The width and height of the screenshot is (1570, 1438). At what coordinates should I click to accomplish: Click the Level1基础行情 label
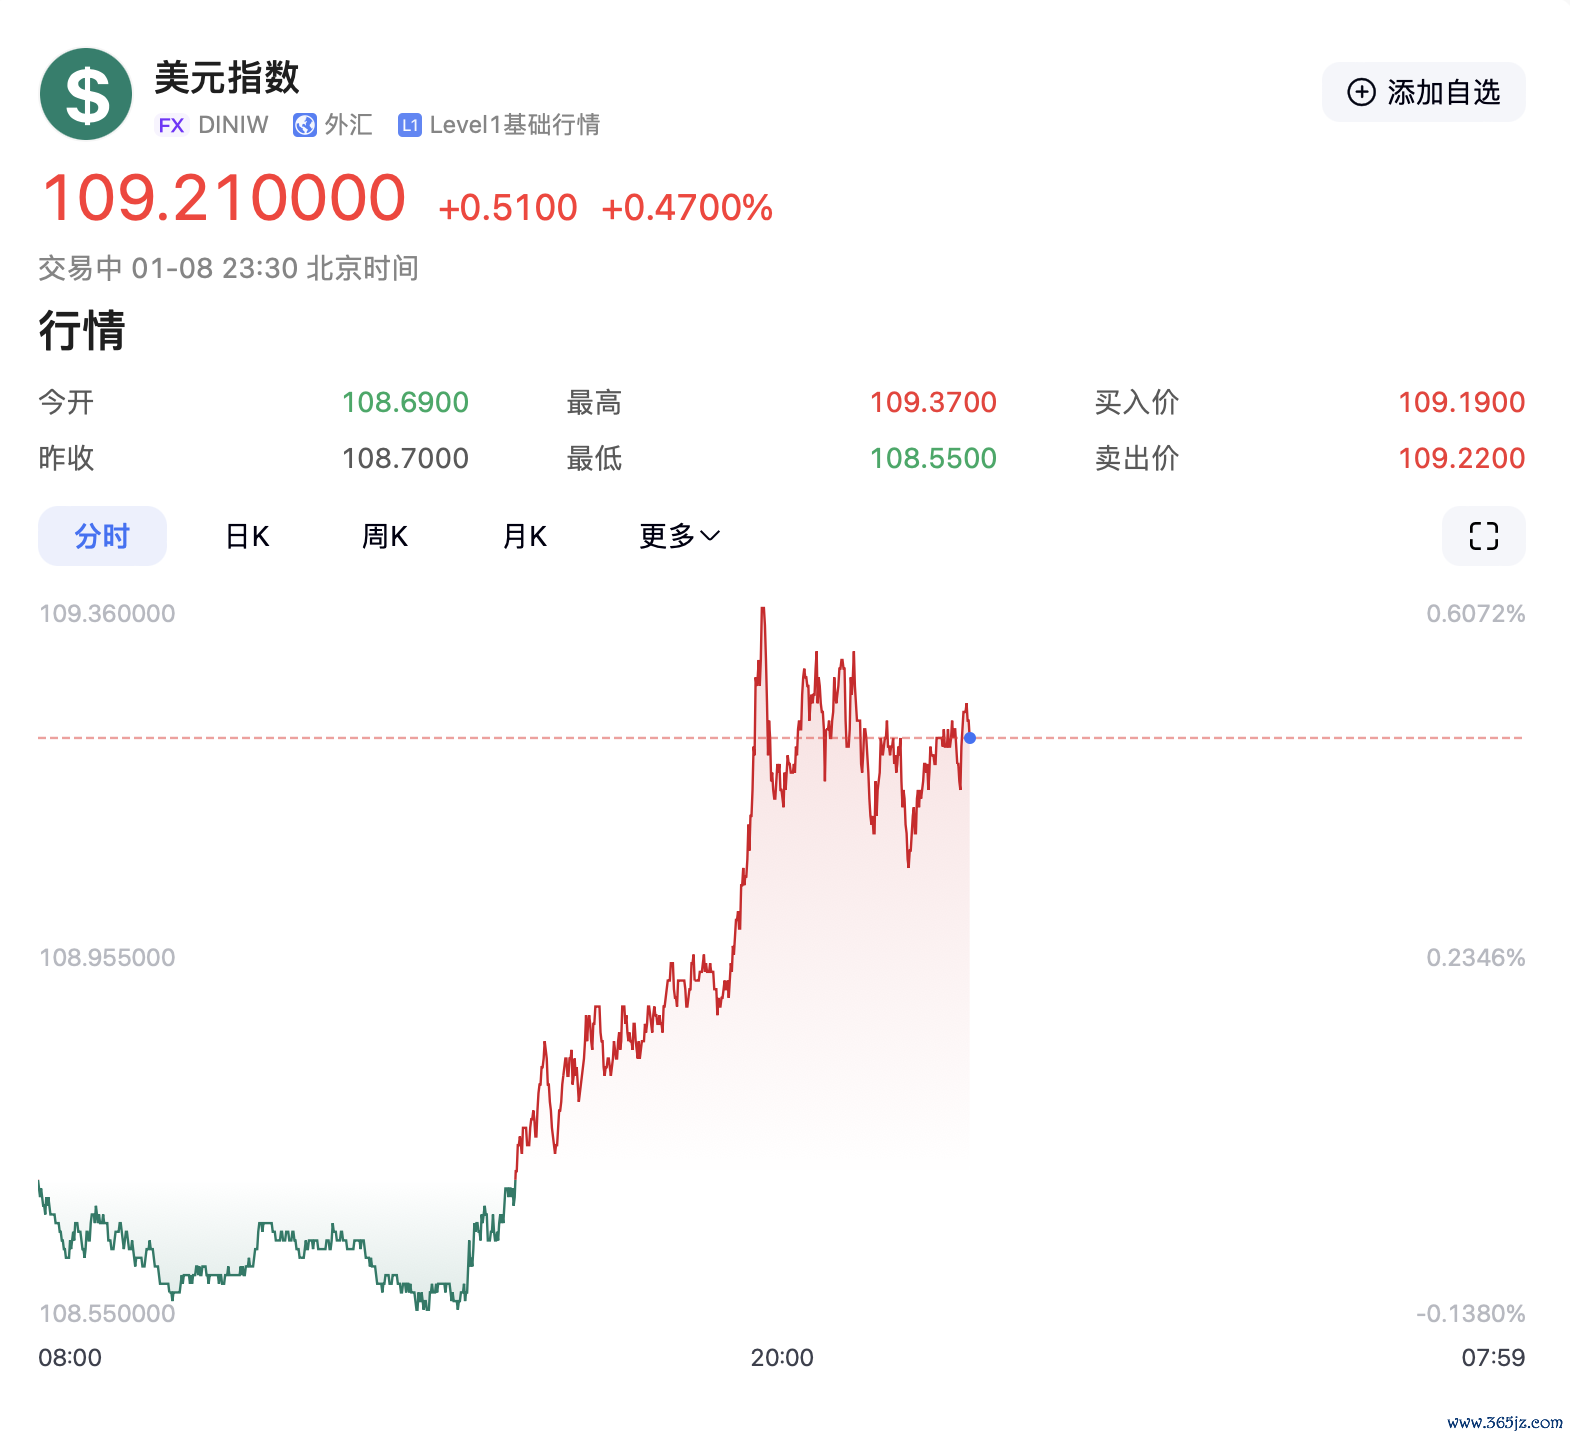click(x=515, y=125)
